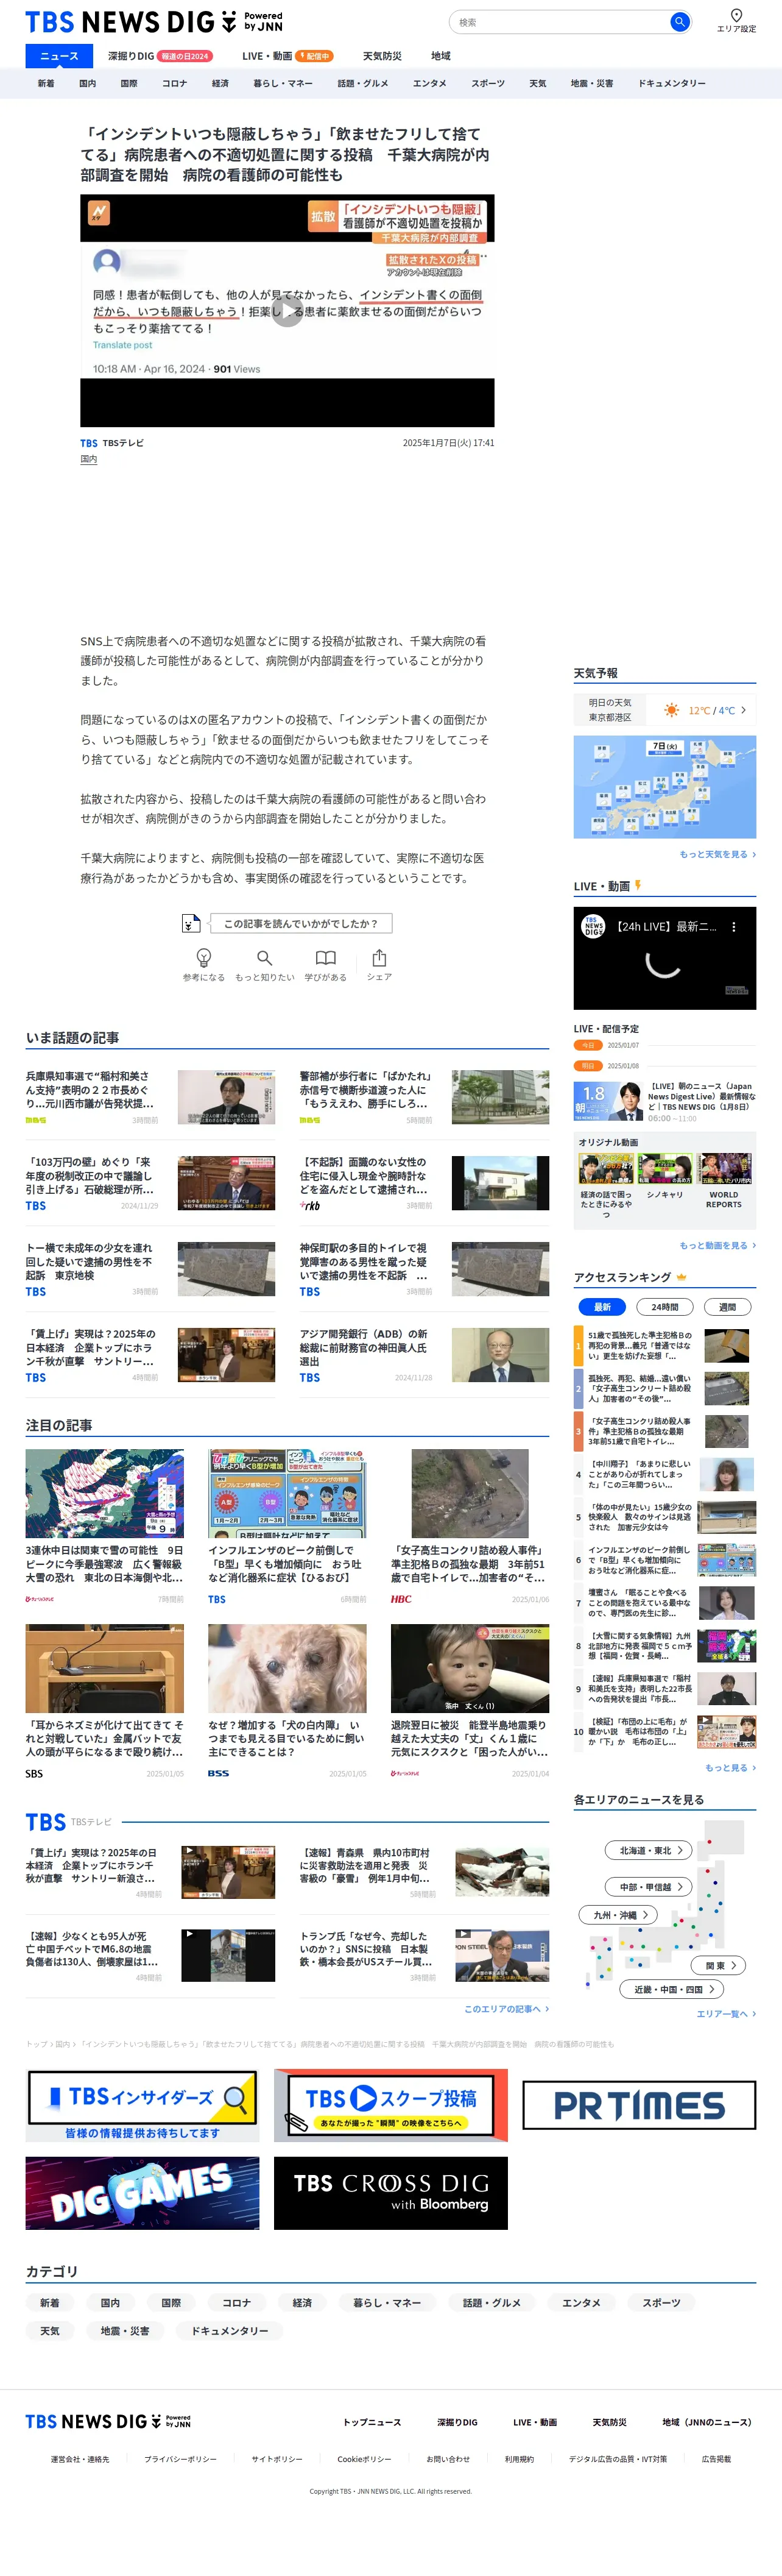Select the 週間 ranking toggle
The height and width of the screenshot is (2576, 782).
727,1306
